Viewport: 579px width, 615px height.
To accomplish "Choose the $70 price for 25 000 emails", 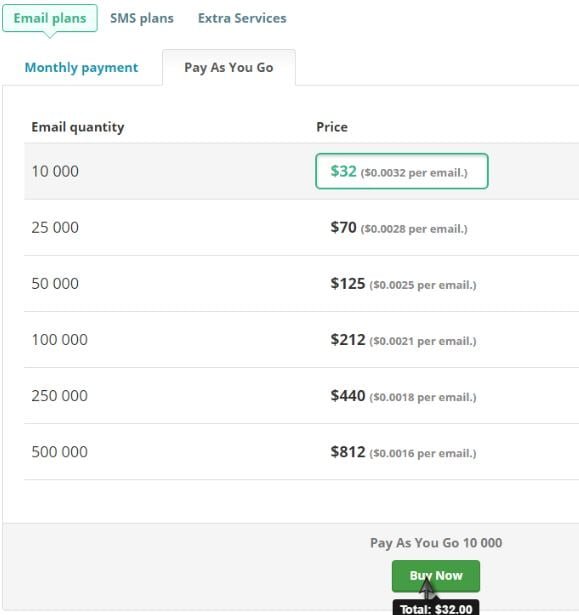I will click(x=399, y=227).
